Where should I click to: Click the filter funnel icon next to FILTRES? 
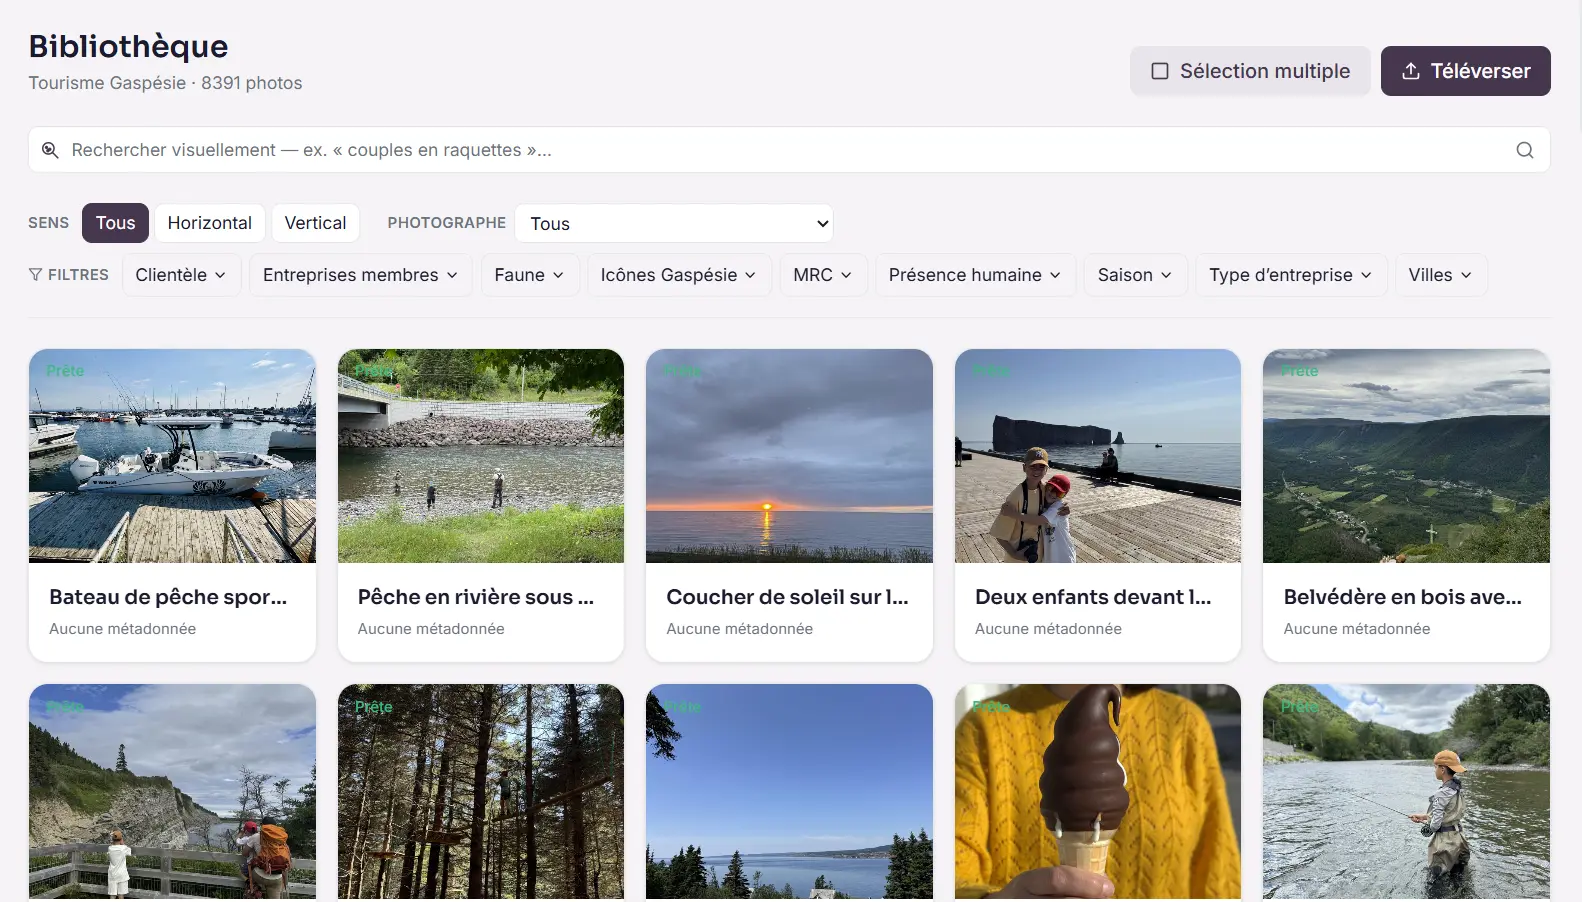pyautogui.click(x=36, y=275)
